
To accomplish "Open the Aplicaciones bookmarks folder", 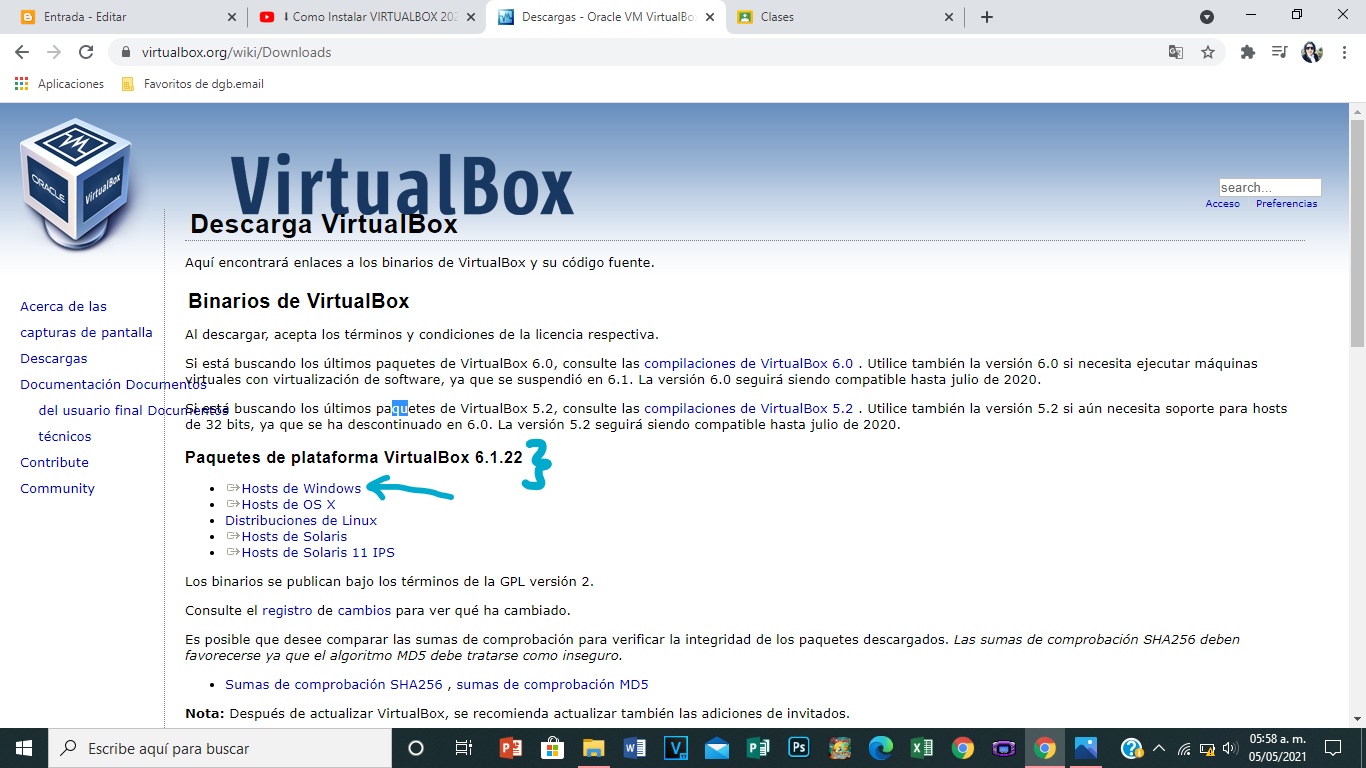I will tap(59, 84).
